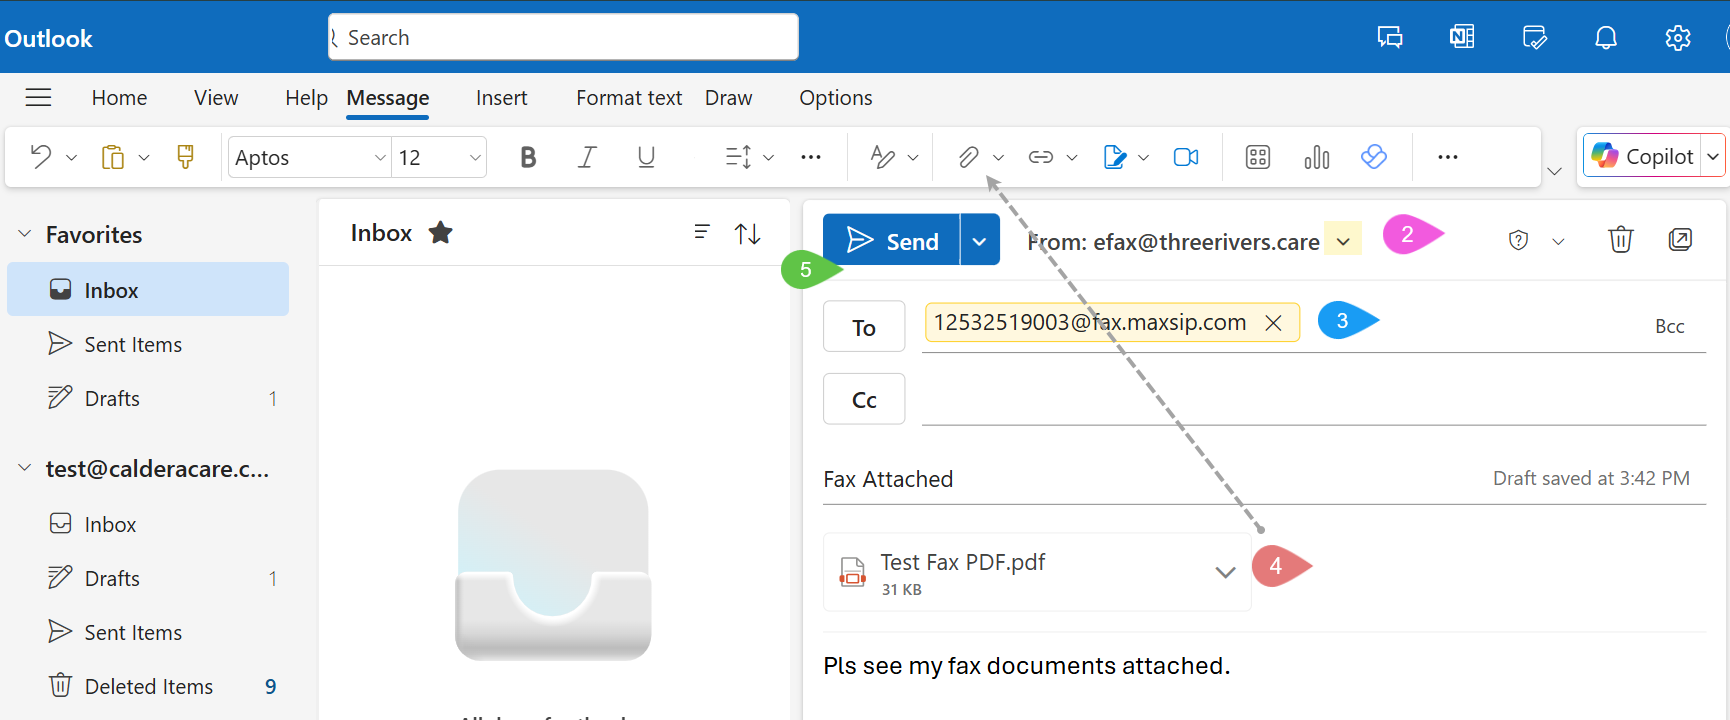Open the From address dropdown chevron

[x=1343, y=241]
